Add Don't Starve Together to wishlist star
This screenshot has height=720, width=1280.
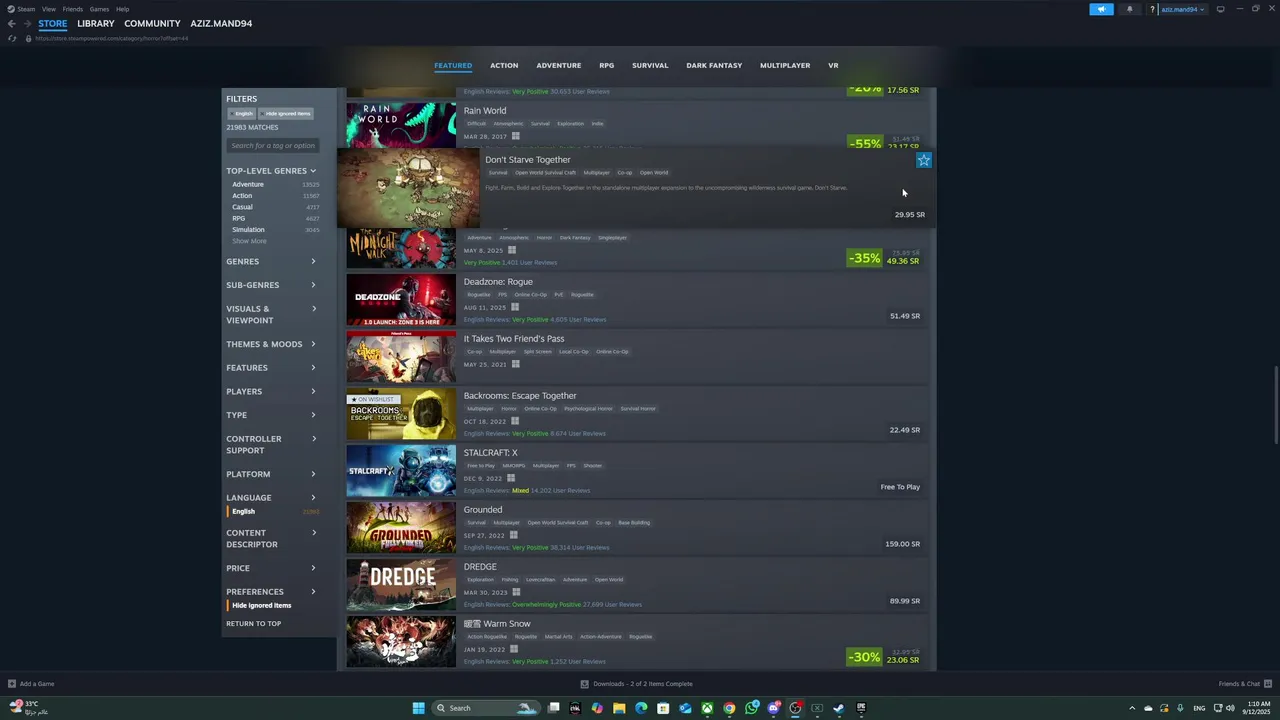click(924, 160)
